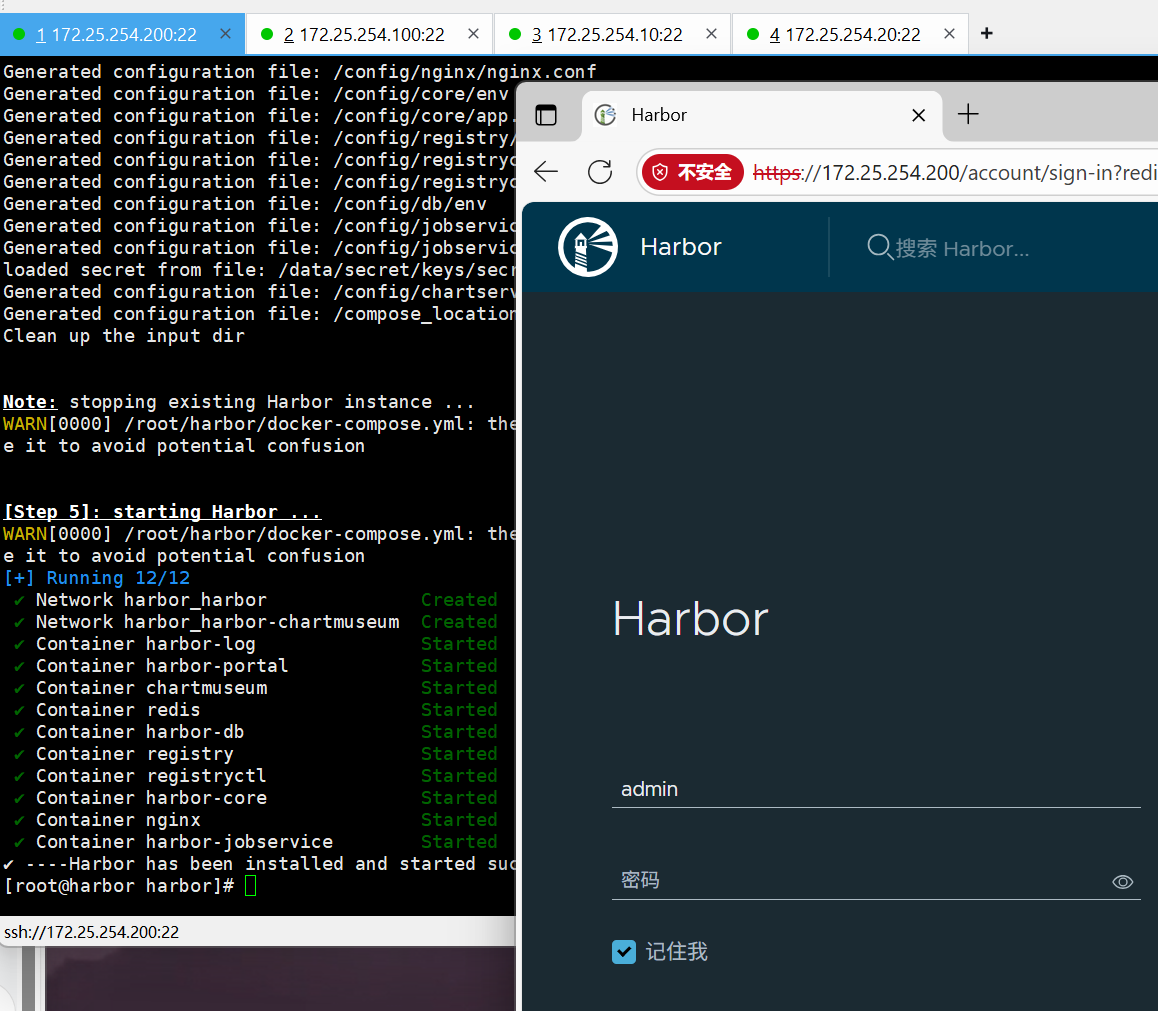Viewport: 1158px width, 1011px height.
Task: Click the 'Note:' underlined text
Action: coord(30,402)
